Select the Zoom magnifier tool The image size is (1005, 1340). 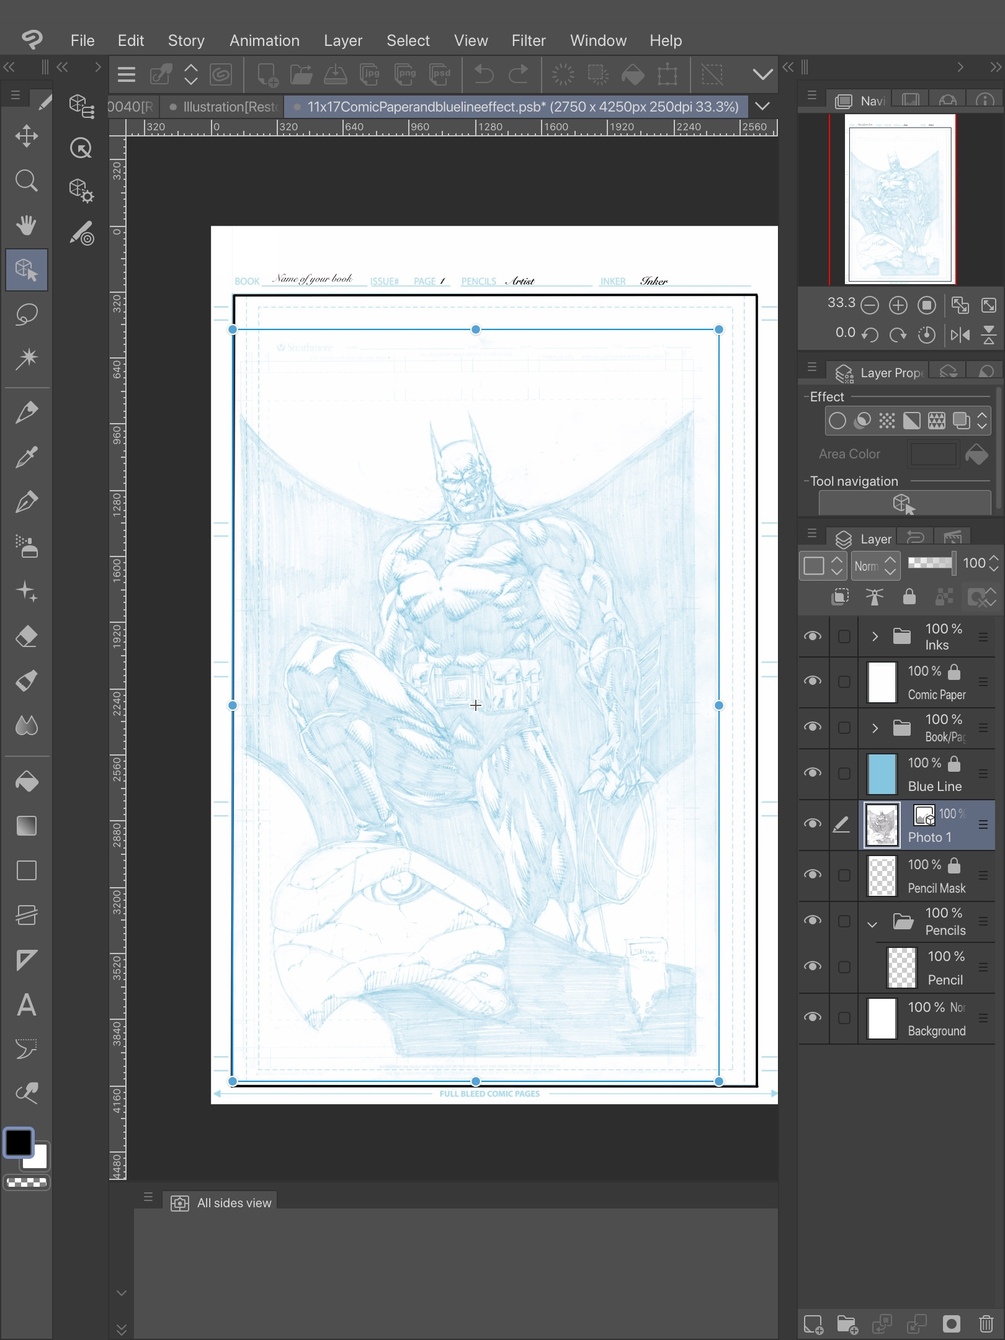[x=27, y=181]
